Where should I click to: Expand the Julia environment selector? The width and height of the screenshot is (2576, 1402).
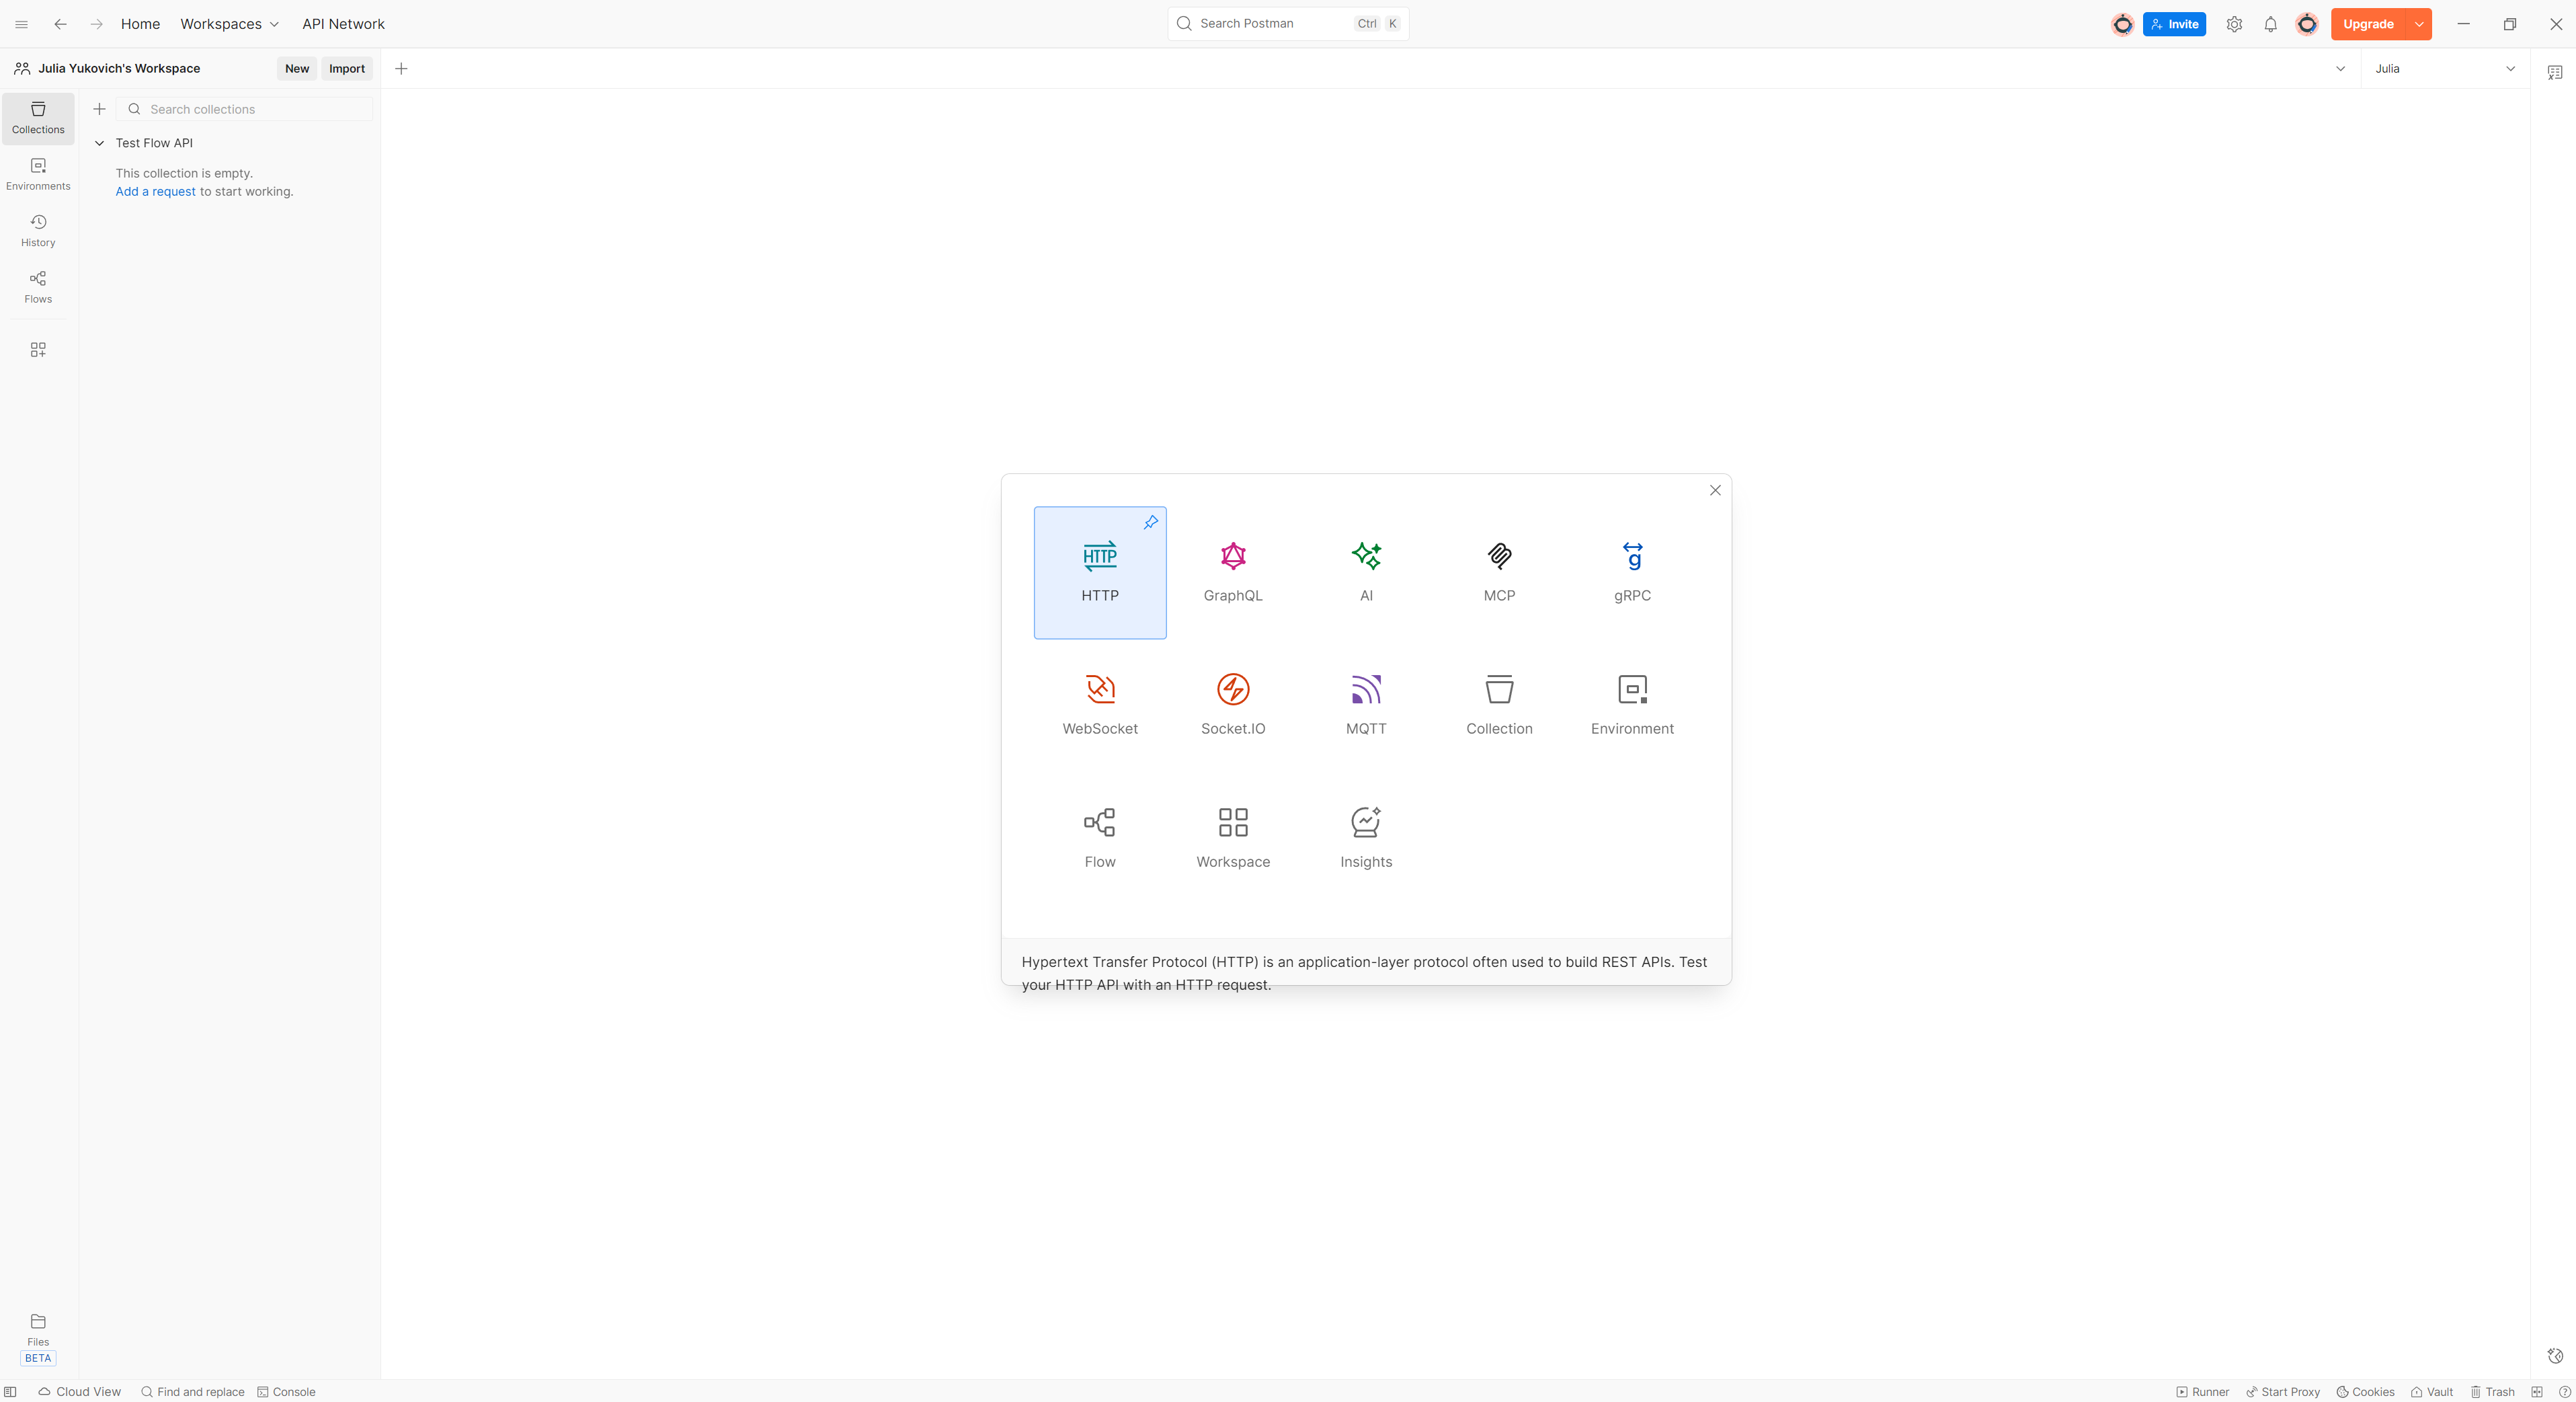tap(2444, 69)
